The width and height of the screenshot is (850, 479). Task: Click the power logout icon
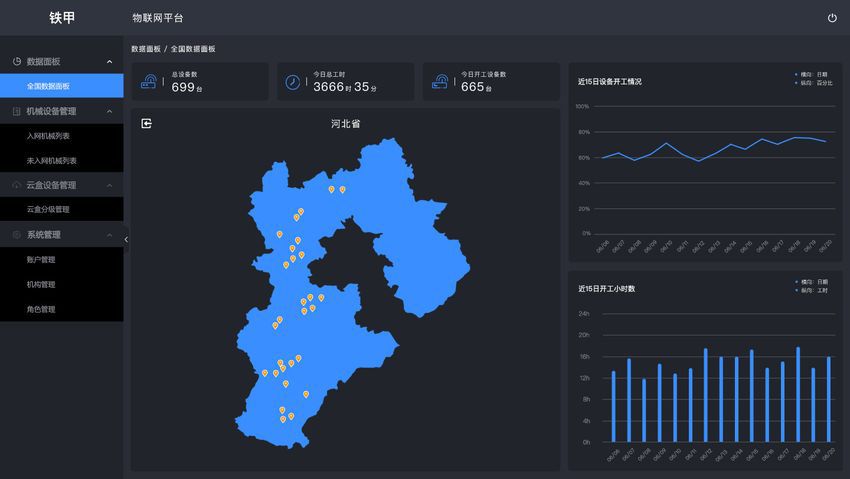[x=832, y=18]
